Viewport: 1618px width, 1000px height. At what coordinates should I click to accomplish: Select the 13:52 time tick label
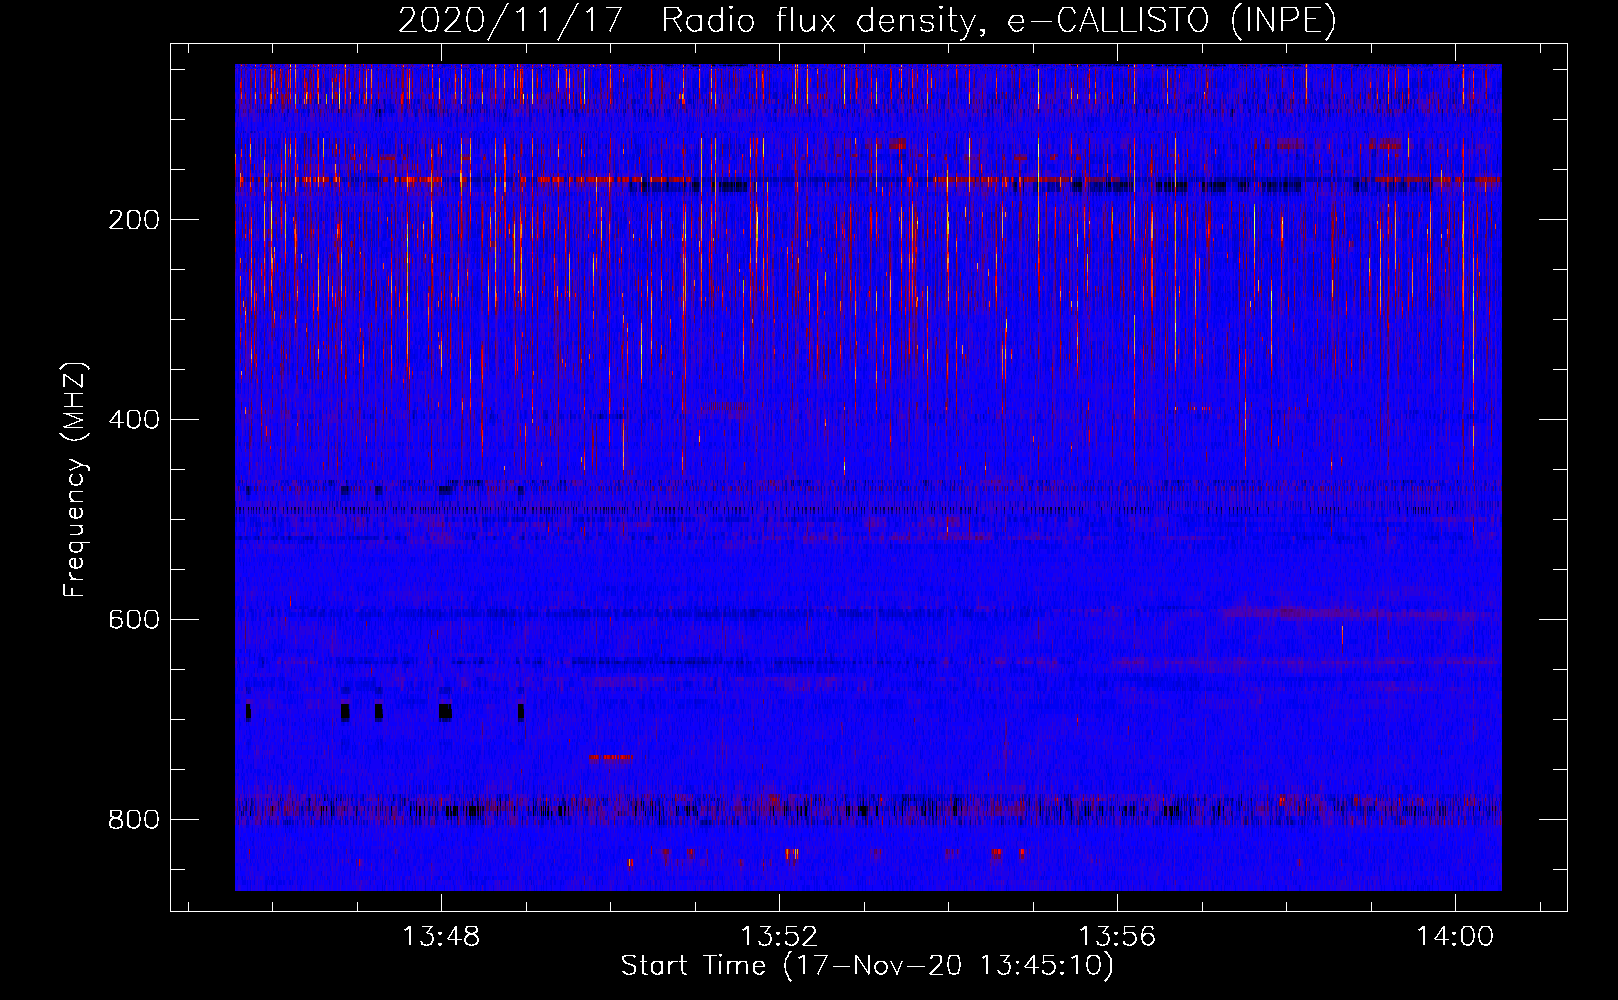[x=778, y=937]
